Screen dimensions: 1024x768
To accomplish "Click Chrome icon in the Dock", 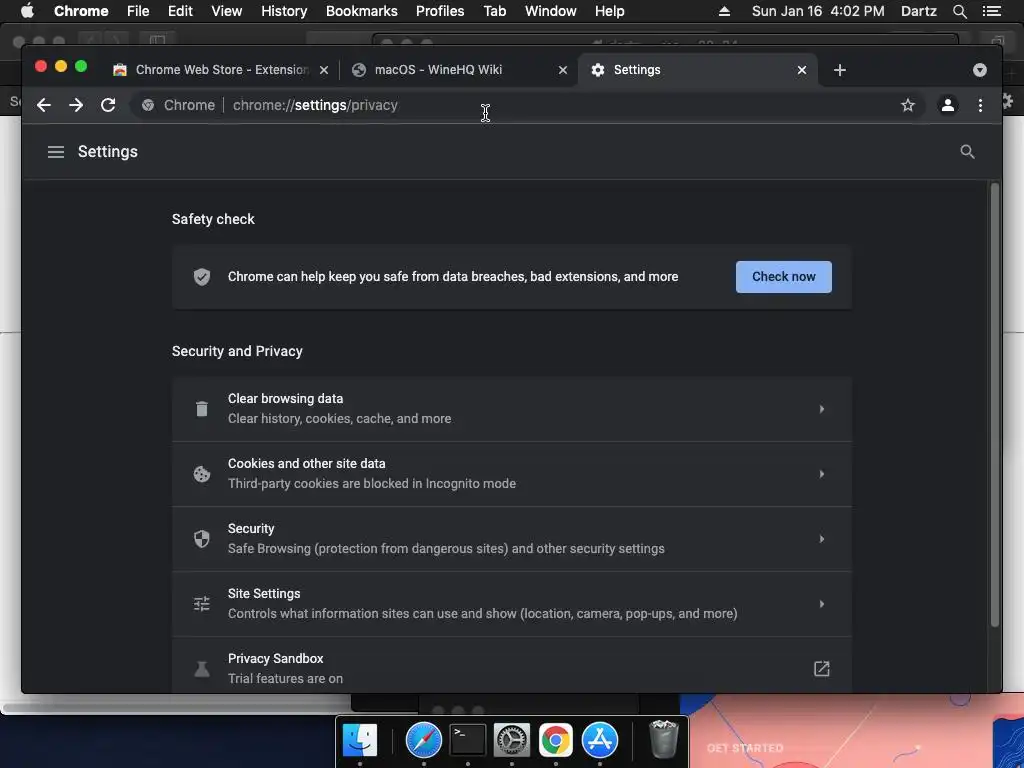I will click(556, 740).
